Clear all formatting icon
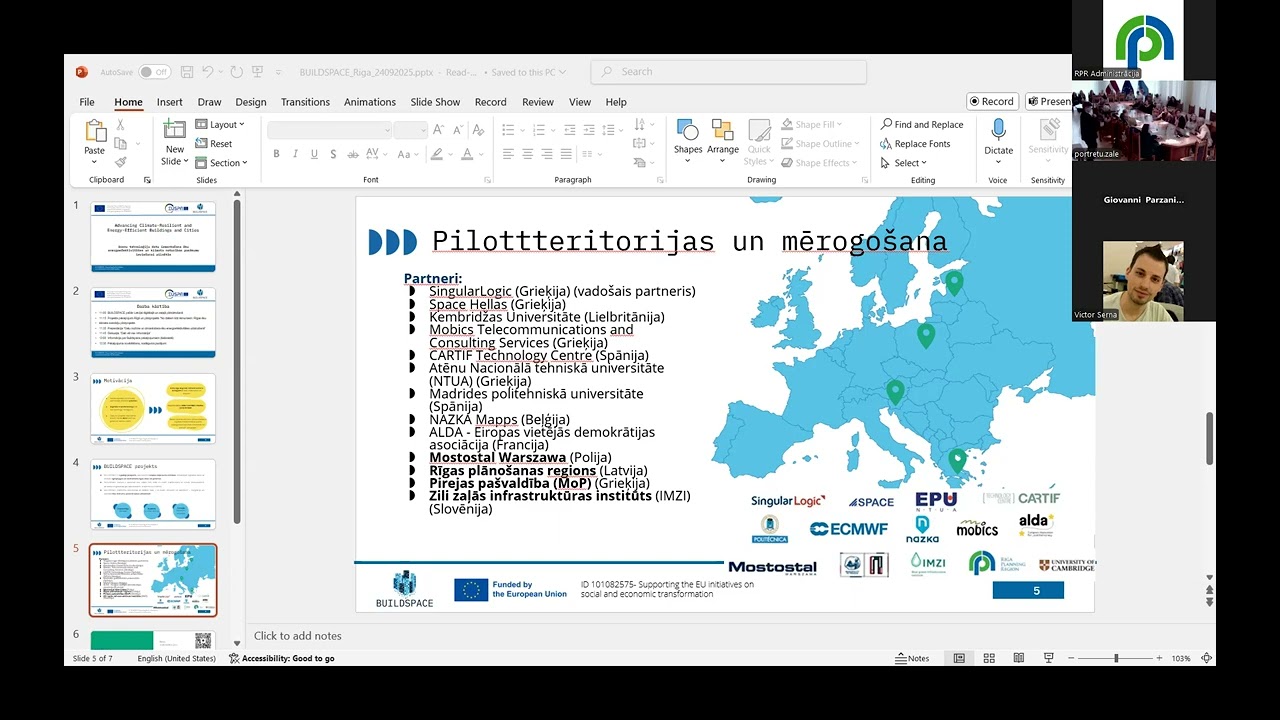The image size is (1280, 720). pyautogui.click(x=479, y=130)
